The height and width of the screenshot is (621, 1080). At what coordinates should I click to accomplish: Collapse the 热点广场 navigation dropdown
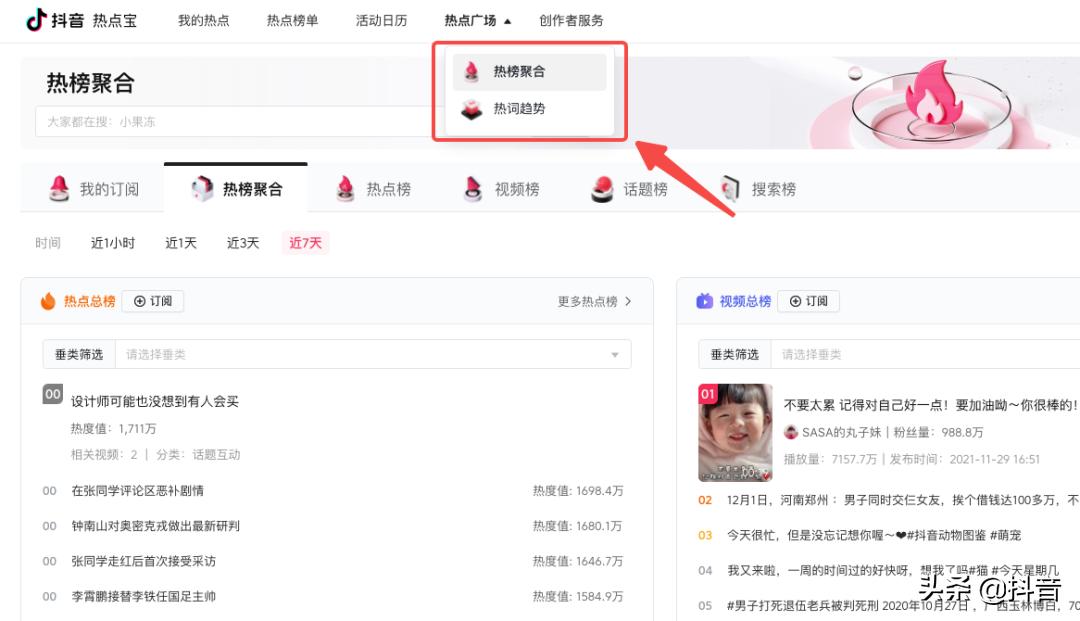tap(471, 19)
